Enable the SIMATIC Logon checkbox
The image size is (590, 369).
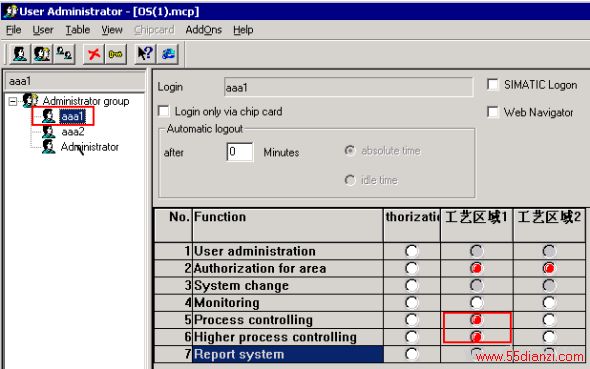click(x=493, y=85)
